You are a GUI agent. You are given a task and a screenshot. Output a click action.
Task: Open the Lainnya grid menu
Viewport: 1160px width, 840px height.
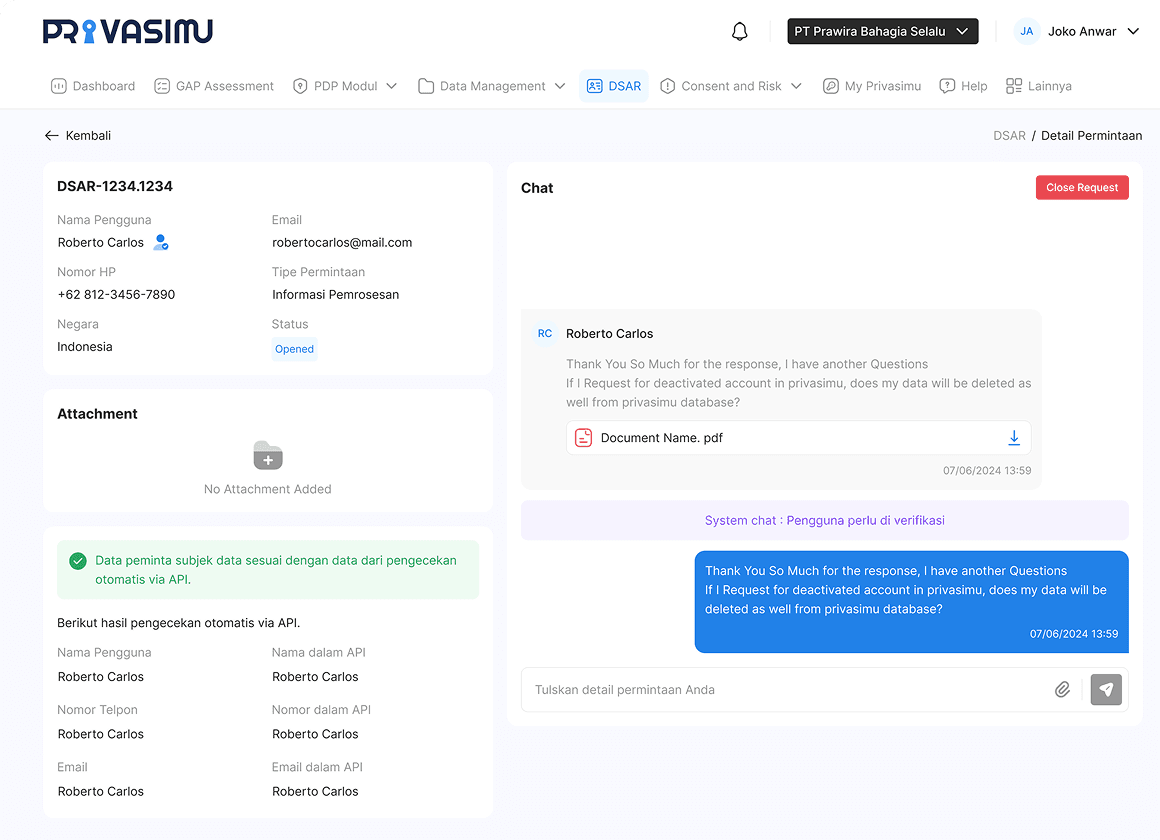[1038, 86]
